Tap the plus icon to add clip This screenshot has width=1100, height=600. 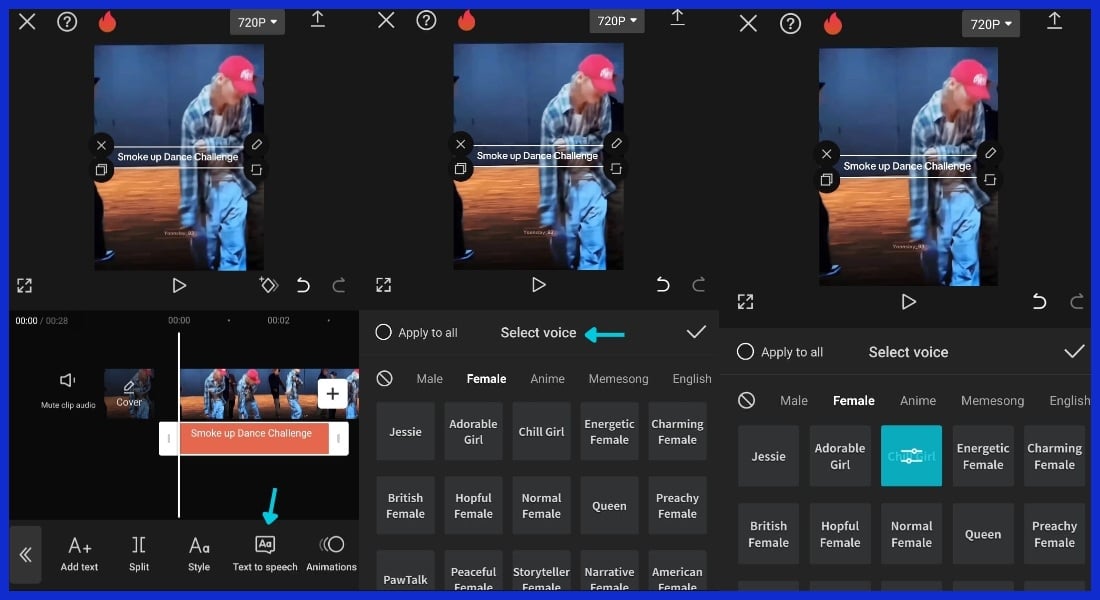click(333, 394)
